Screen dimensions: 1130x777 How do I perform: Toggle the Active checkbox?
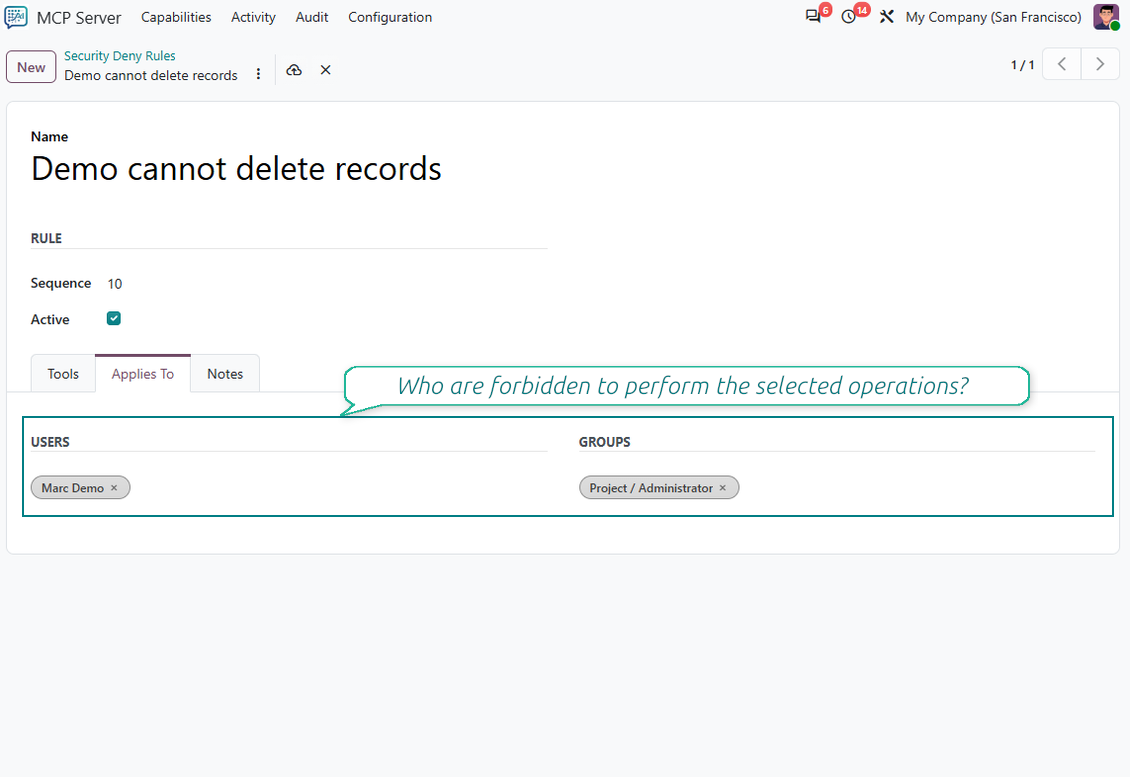114,319
